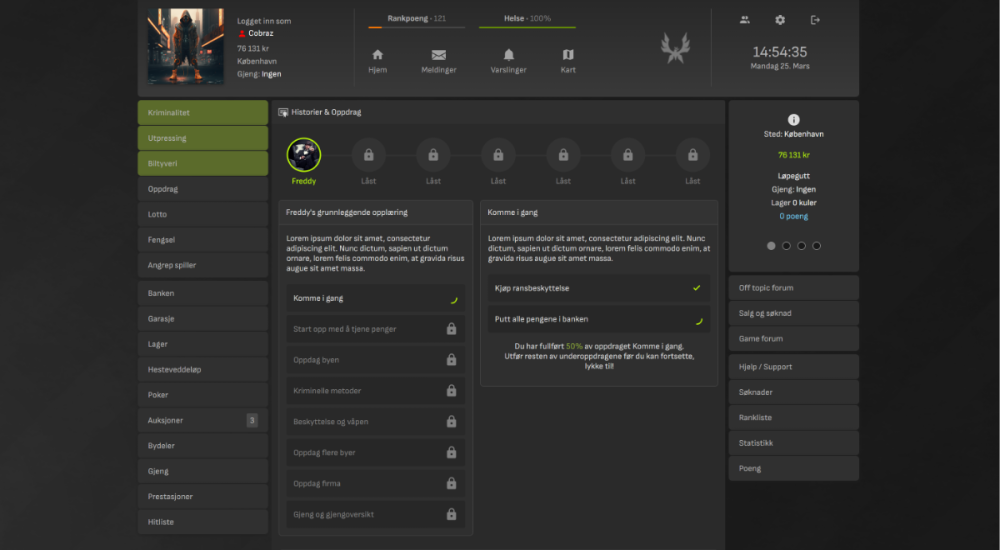Click the friends/users icon in header

click(745, 20)
